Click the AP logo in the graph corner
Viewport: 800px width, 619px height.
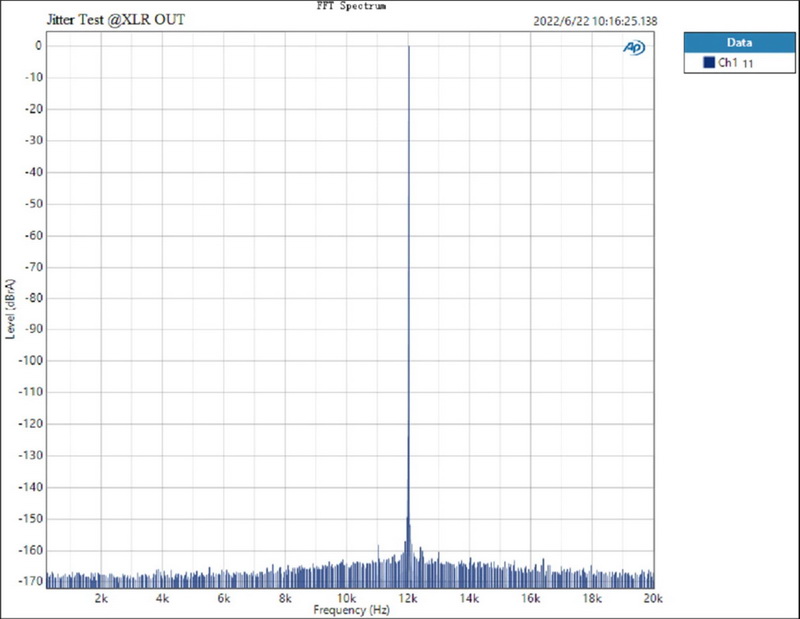tap(634, 48)
